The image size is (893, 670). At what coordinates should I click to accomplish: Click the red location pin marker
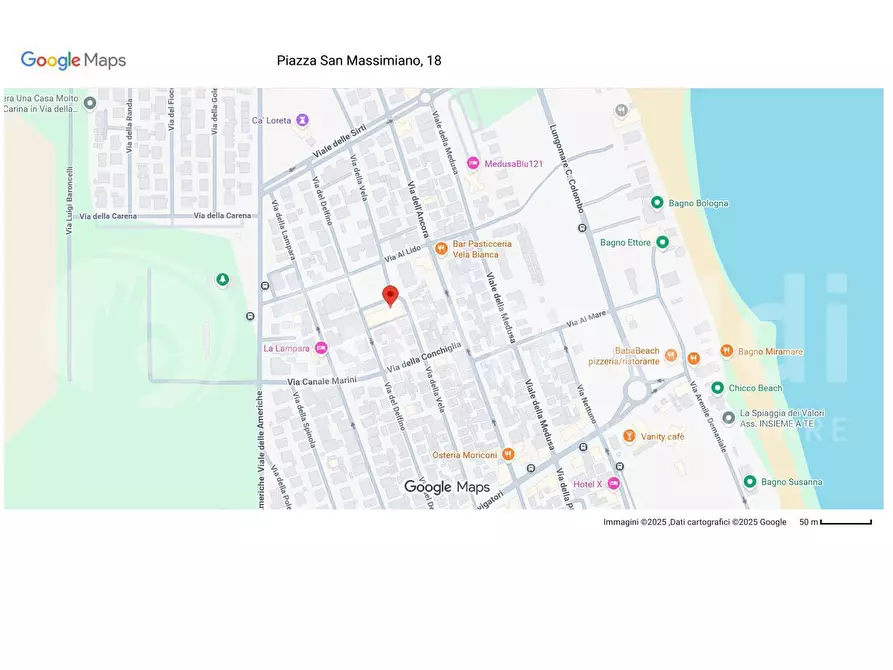click(391, 296)
